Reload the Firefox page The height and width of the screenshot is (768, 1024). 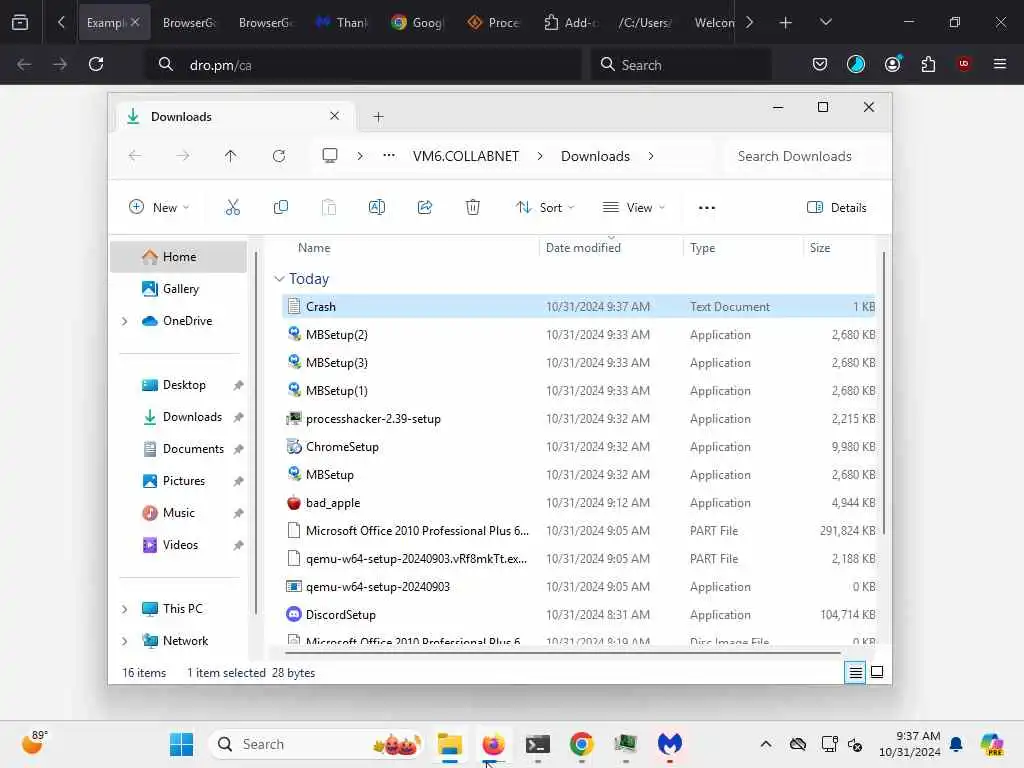pyautogui.click(x=96, y=64)
